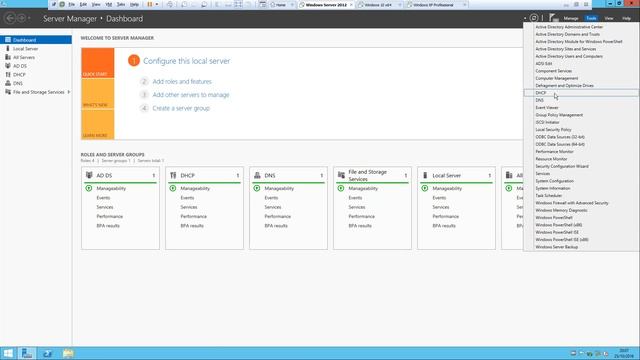Open the AD DS role tile header
Screen dimensions: 640x360
pos(120,175)
